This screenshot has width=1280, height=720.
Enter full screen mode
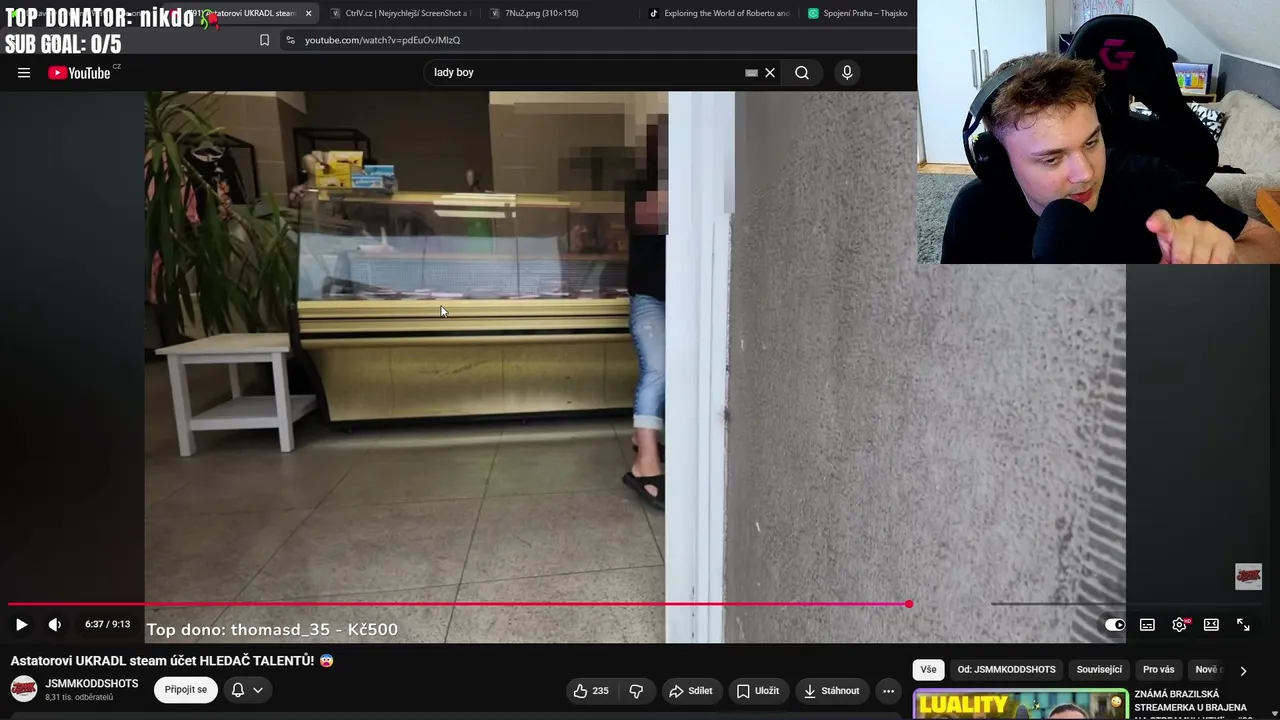click(x=1243, y=624)
